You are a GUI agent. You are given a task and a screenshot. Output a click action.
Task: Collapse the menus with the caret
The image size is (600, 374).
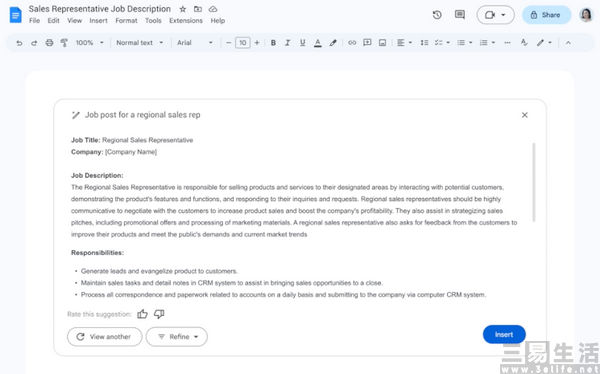point(568,43)
